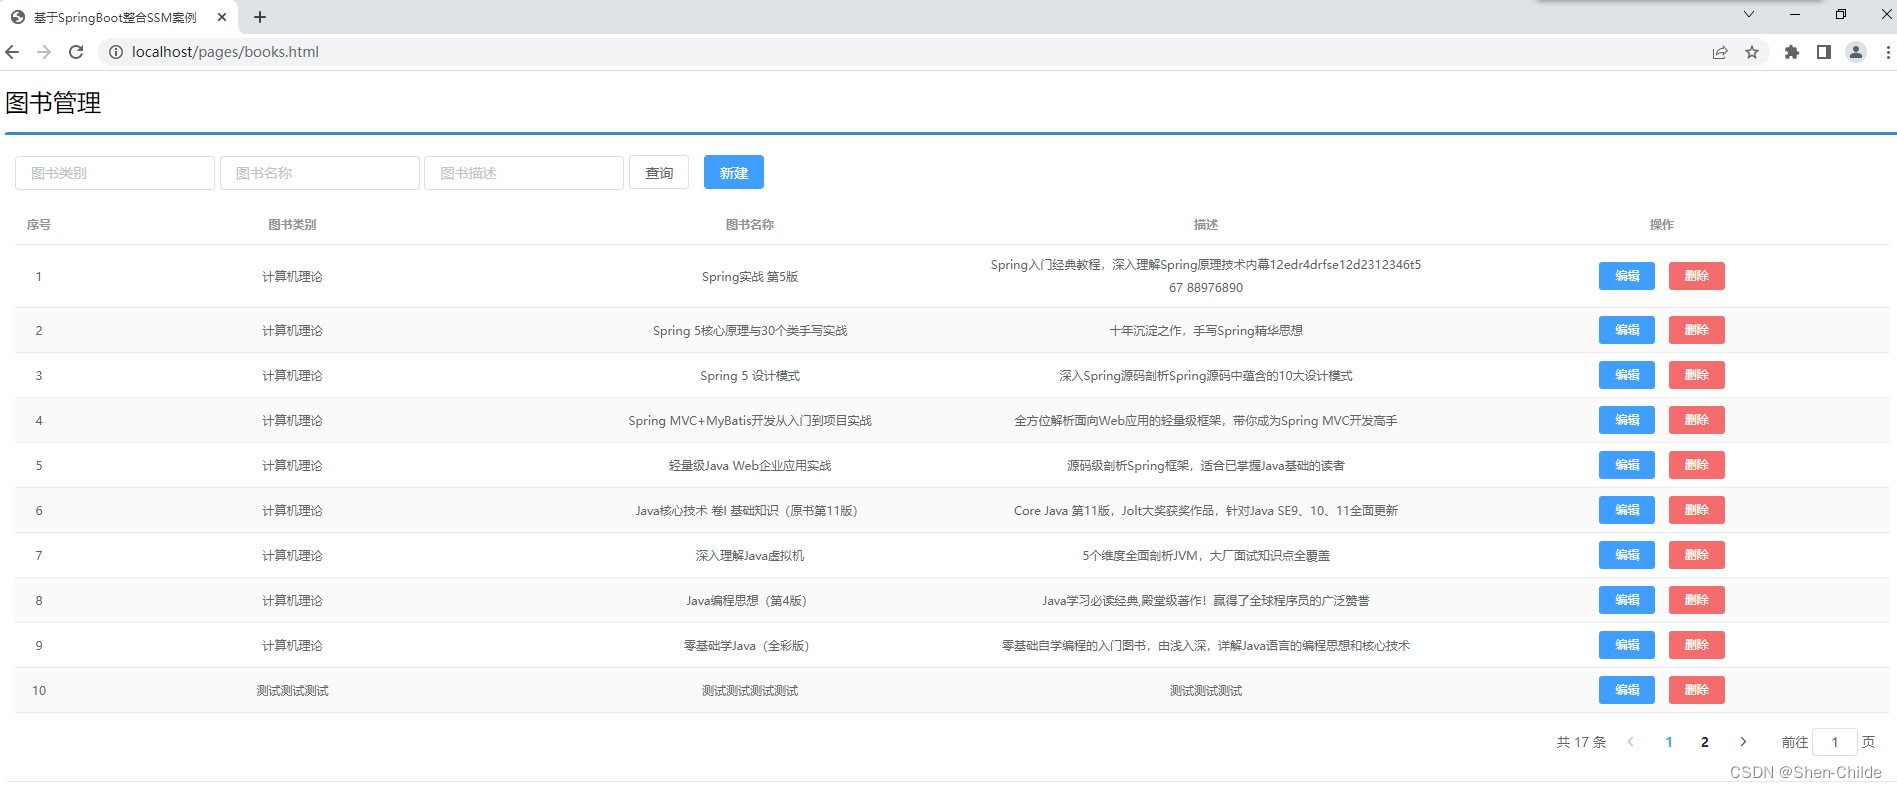Image resolution: width=1897 pixels, height=788 pixels.
Task: Edit the 轻量级Java Web企业应用实战 row
Action: (x=1627, y=465)
